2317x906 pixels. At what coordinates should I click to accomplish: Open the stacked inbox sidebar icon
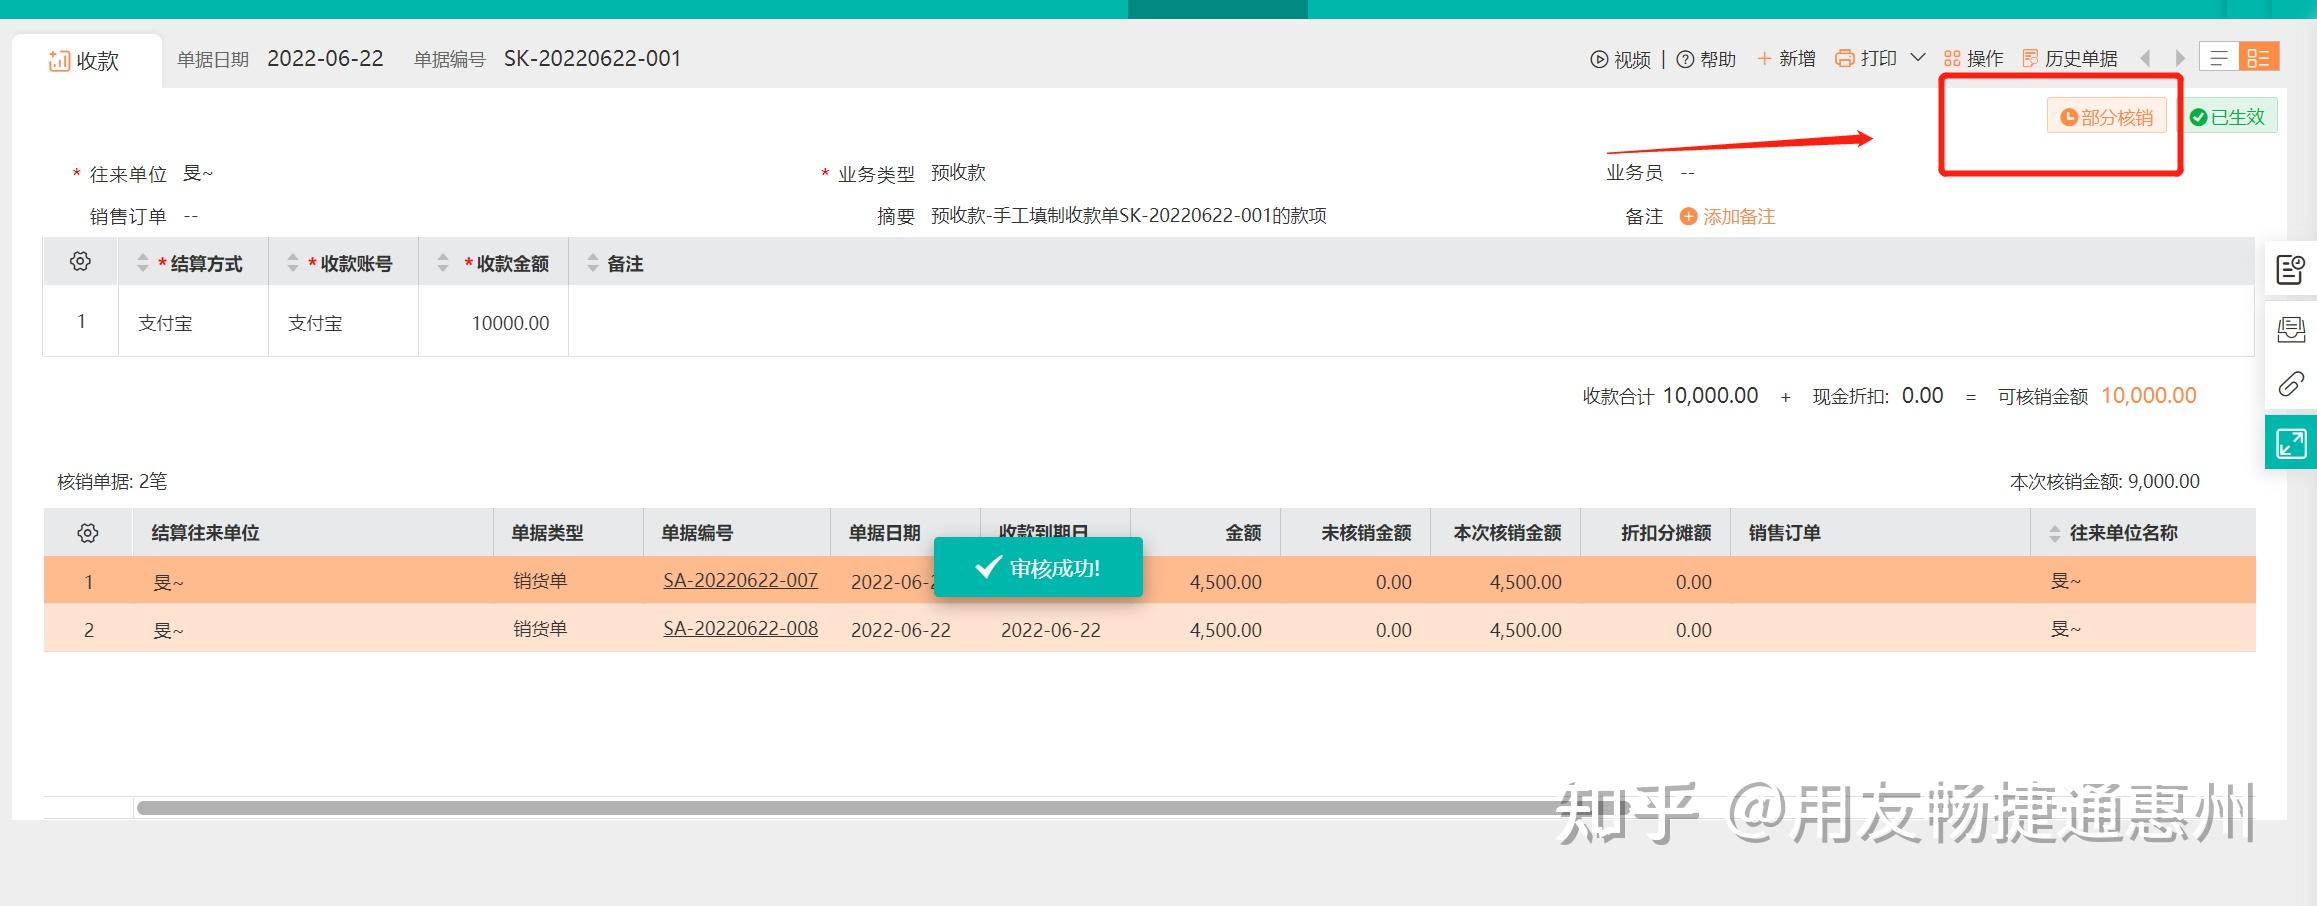coord(2291,328)
